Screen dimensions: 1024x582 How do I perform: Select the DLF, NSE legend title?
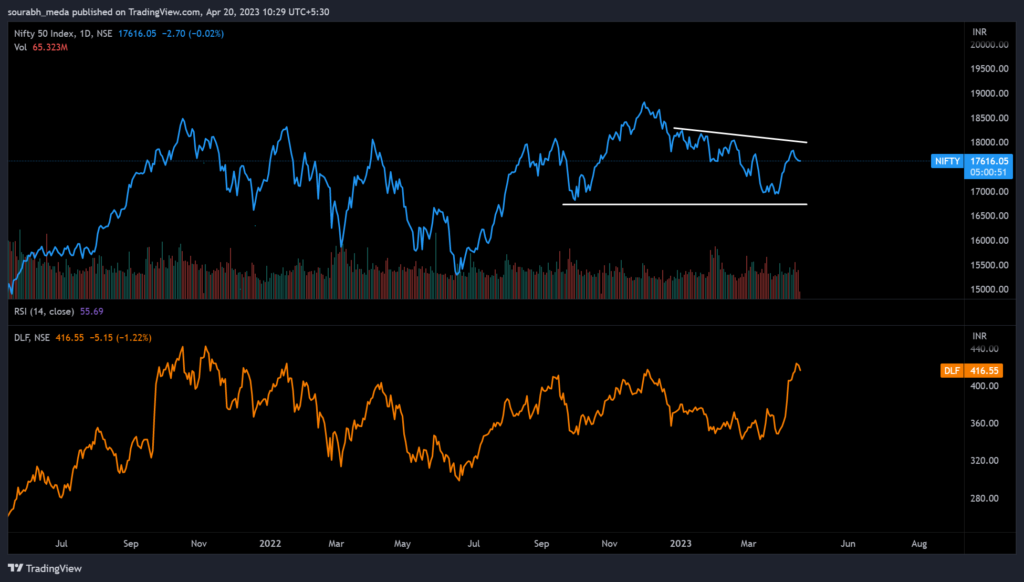(32, 338)
